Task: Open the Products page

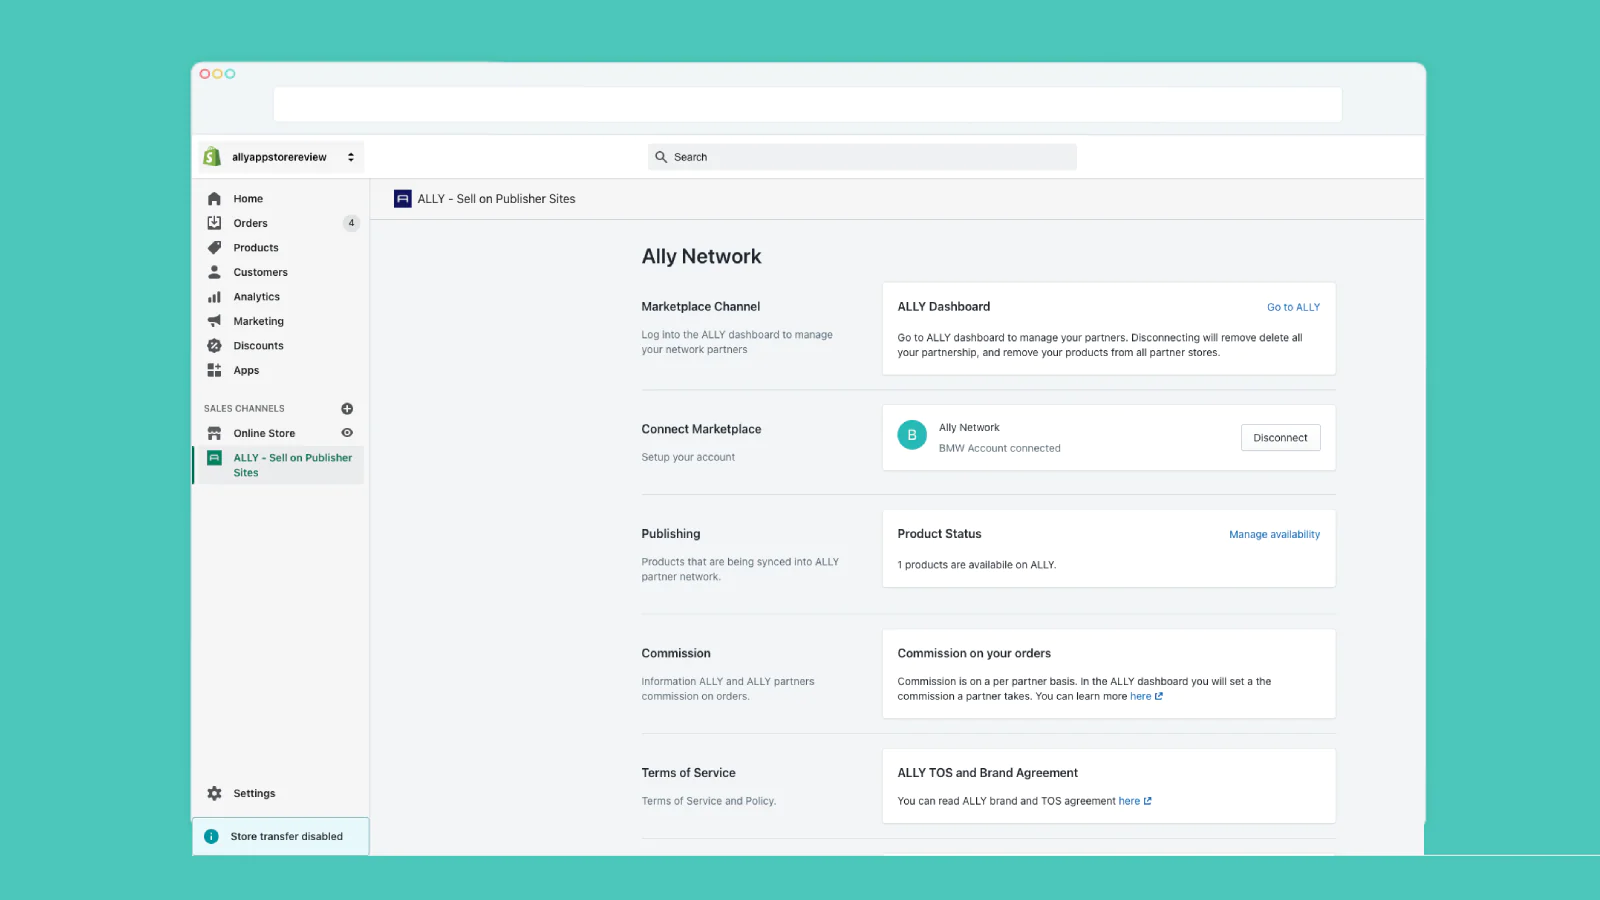Action: pos(256,248)
